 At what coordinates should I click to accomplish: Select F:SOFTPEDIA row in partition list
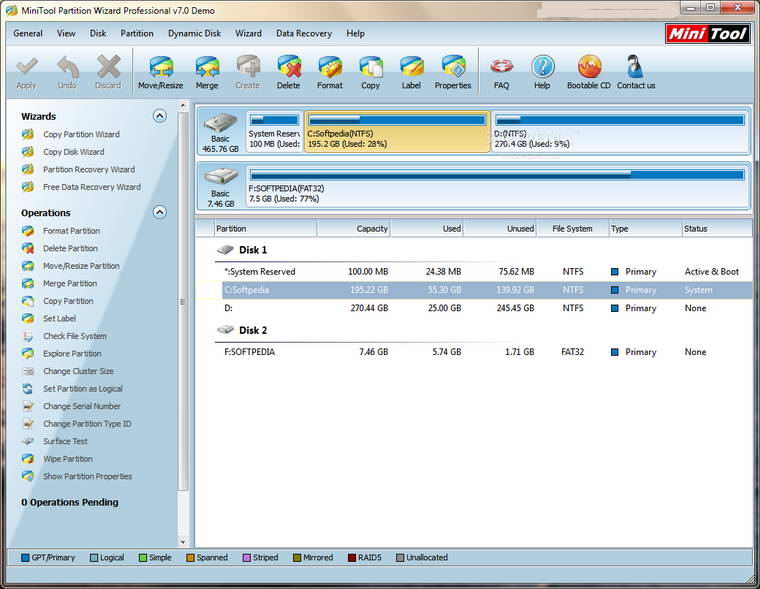(487, 352)
